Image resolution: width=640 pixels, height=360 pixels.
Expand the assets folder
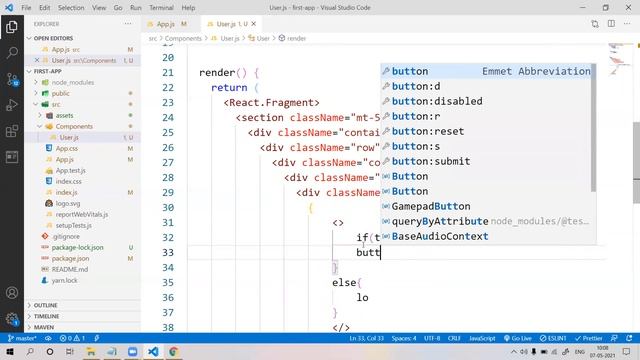[x=64, y=116]
